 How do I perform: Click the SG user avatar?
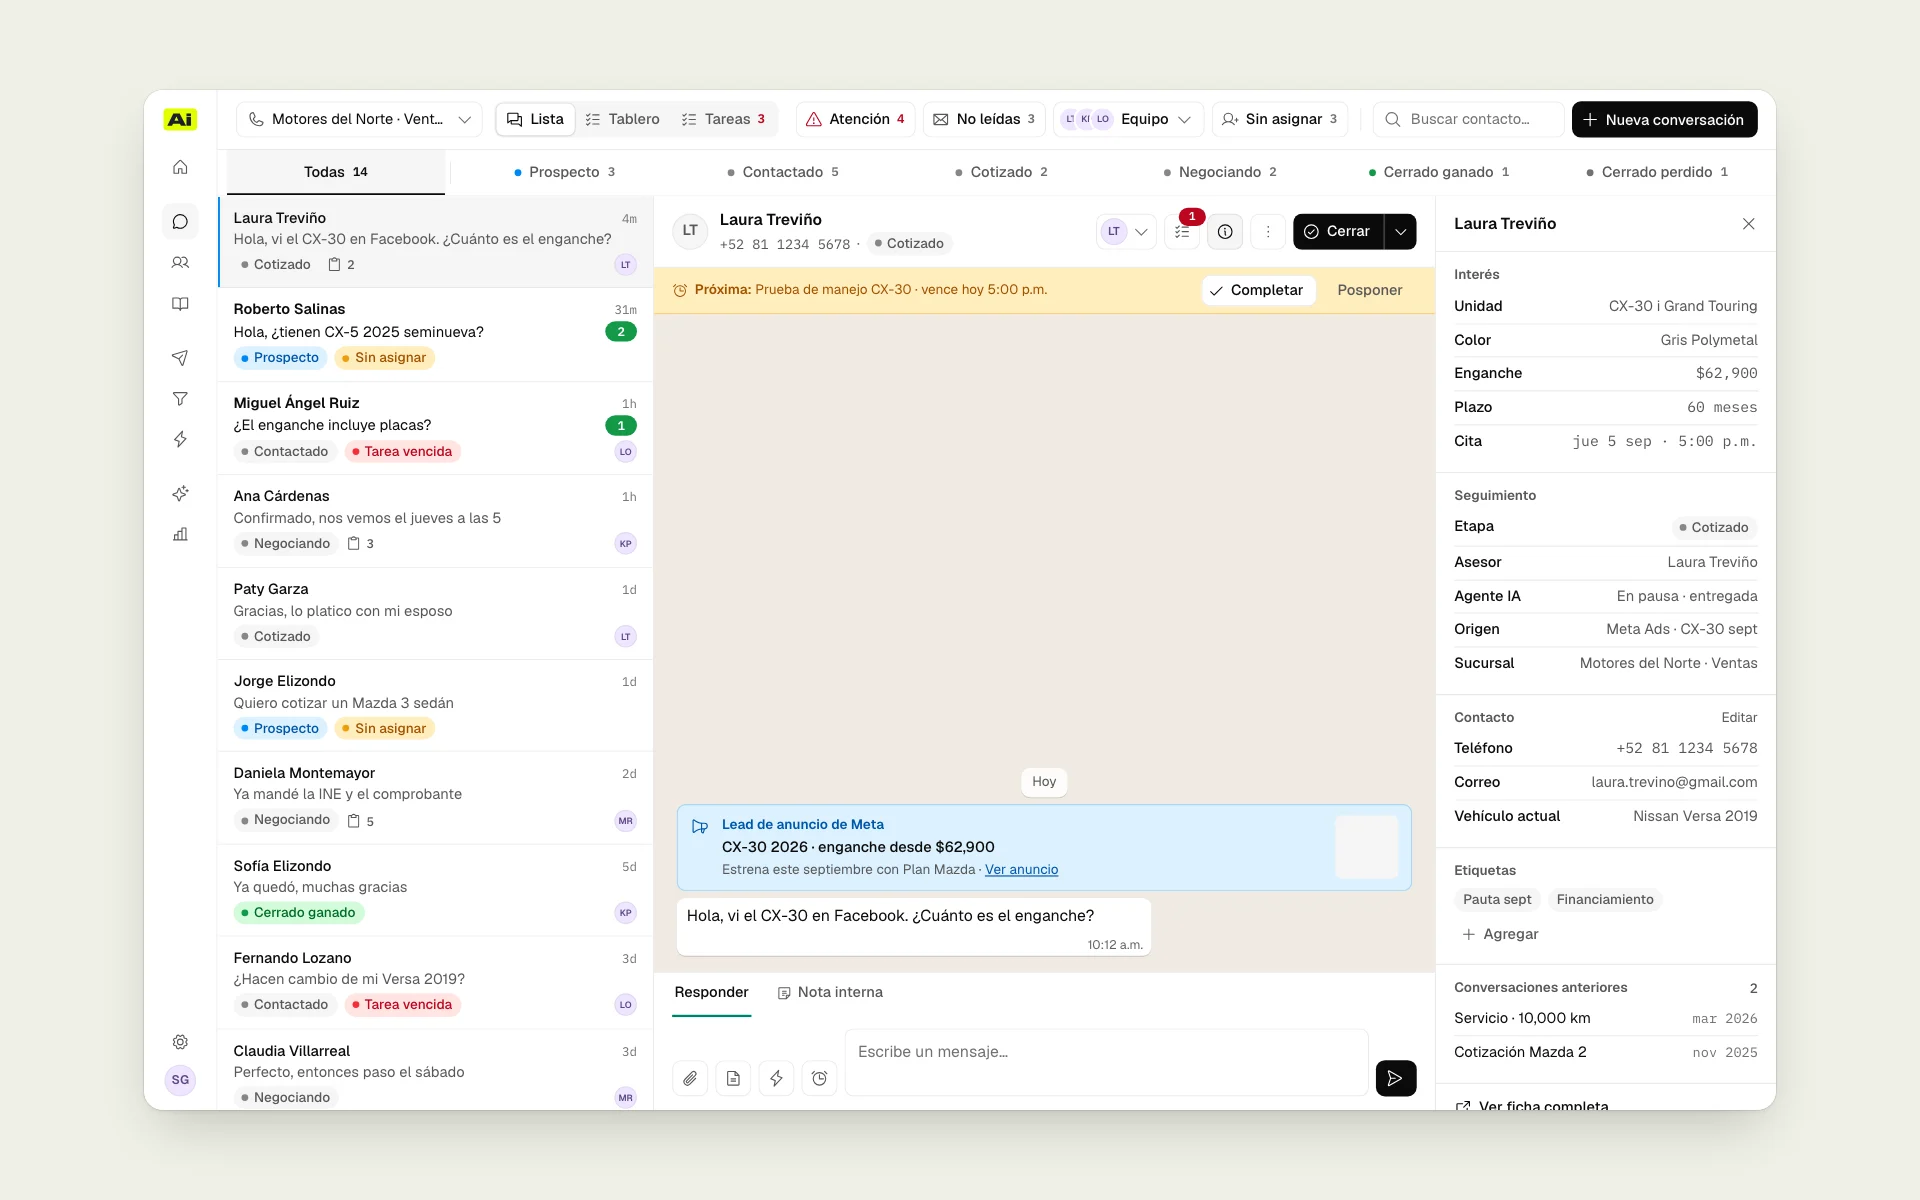point(180,1080)
